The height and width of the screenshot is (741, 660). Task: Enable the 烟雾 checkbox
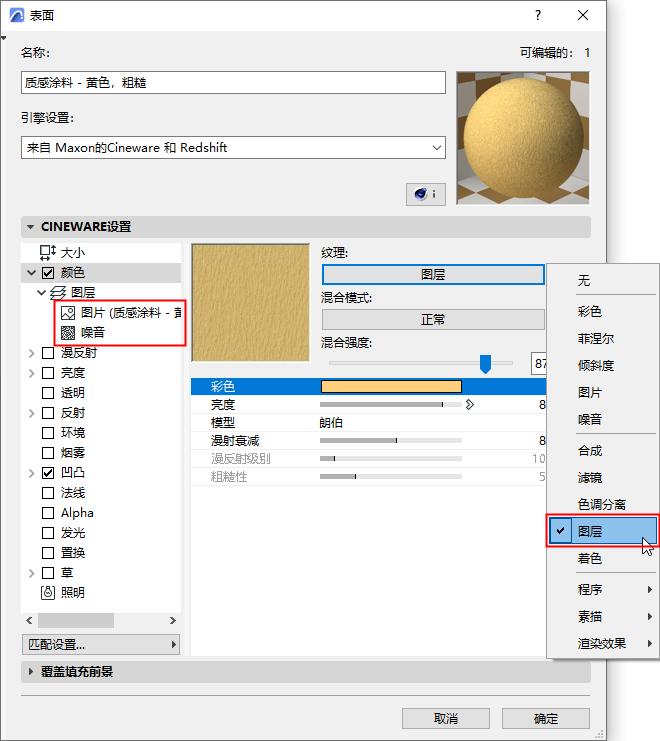pos(48,453)
